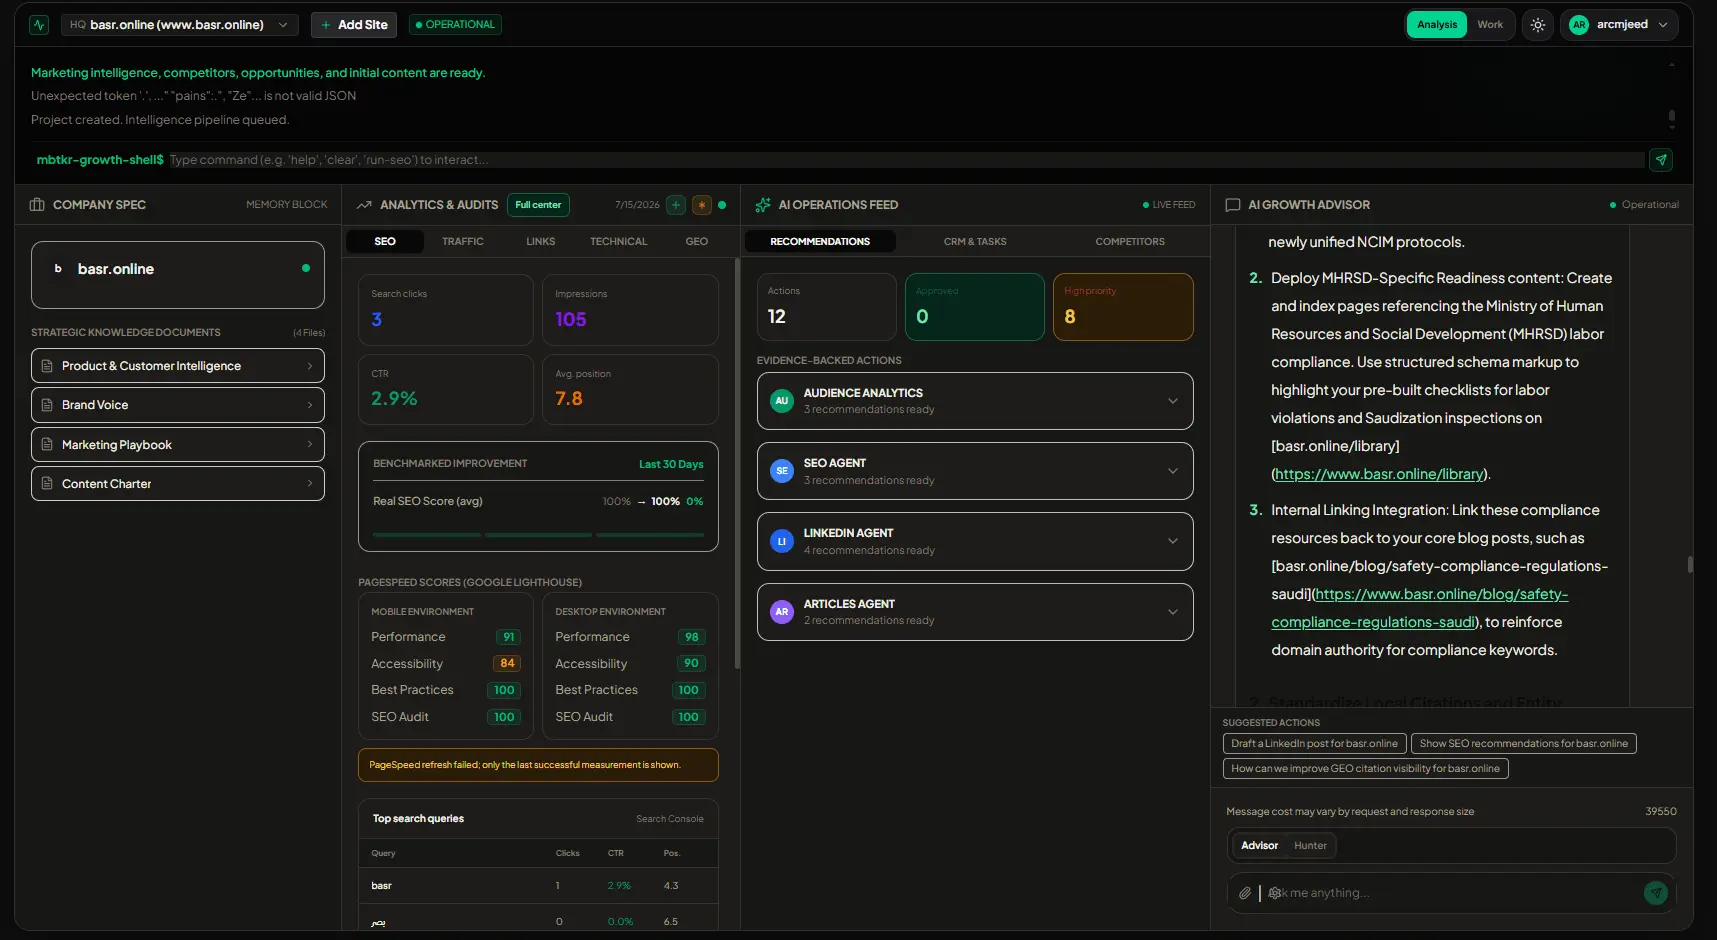Switch to the GEO tab
Screen dimensions: 1717x940
[x=697, y=242]
